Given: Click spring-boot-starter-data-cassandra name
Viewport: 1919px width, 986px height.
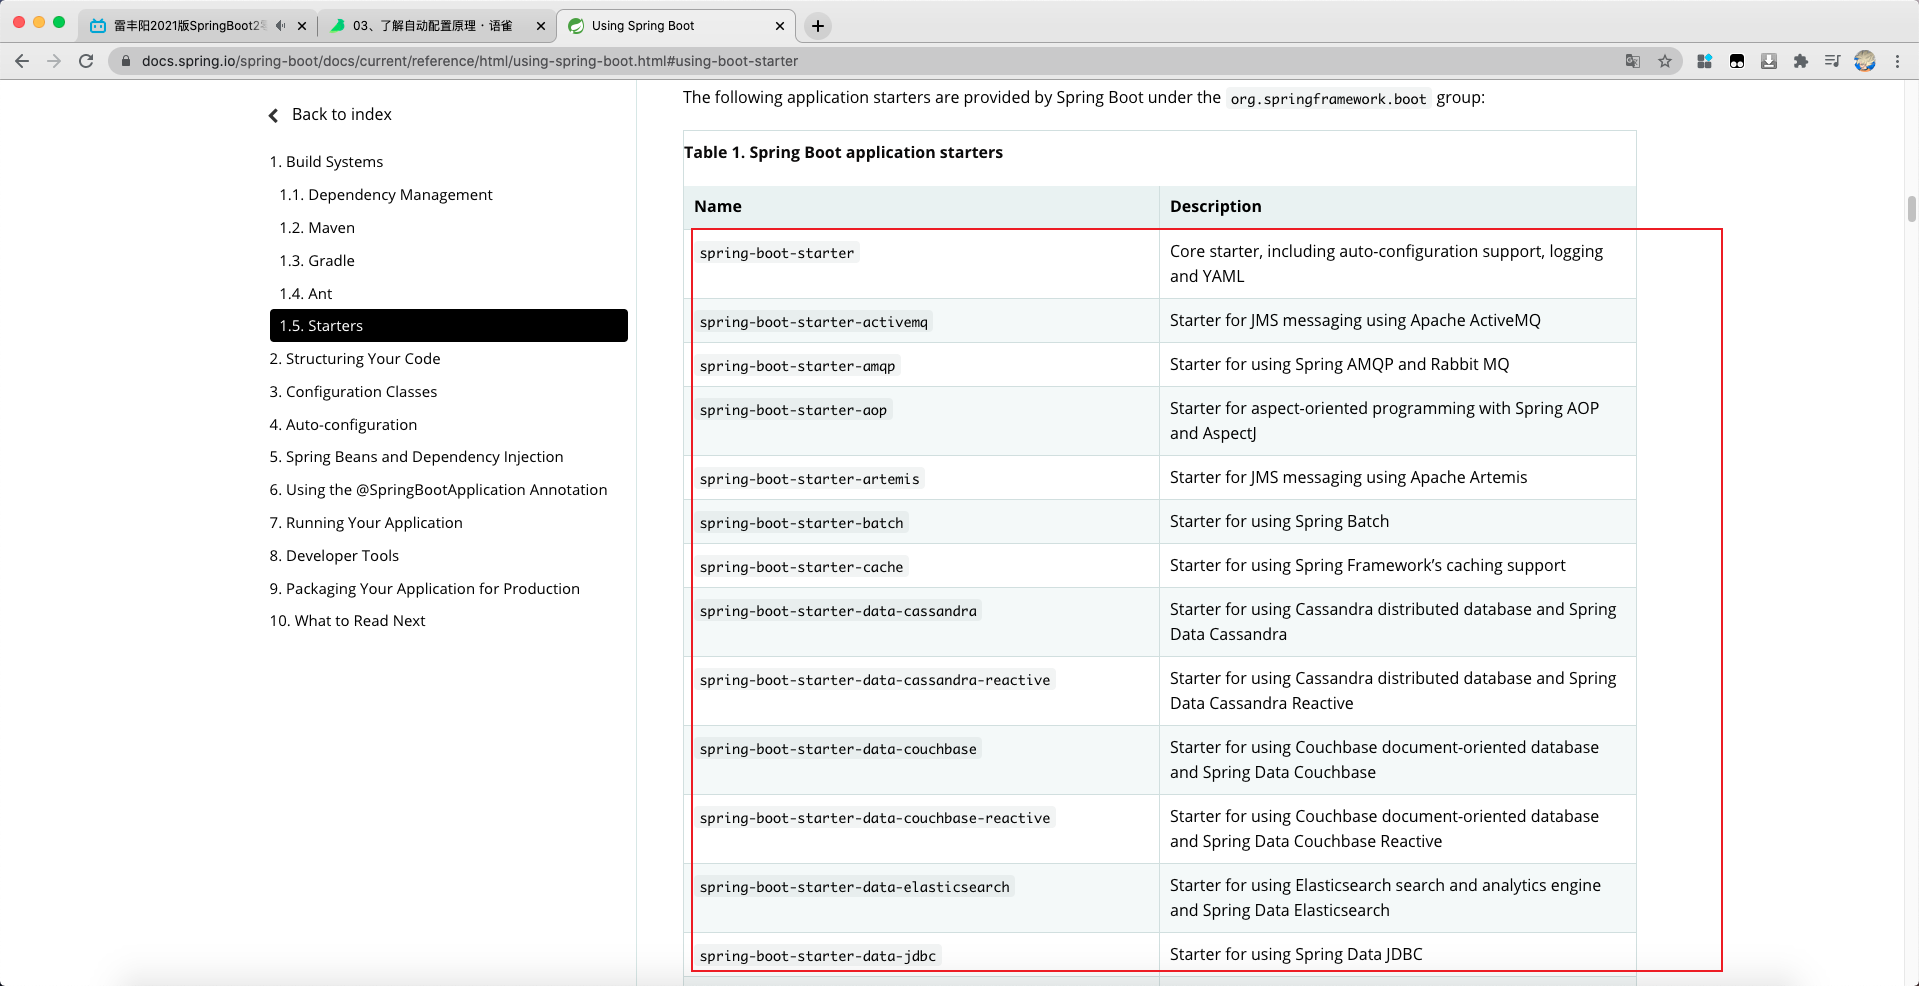Looking at the screenshot, I should click(x=838, y=611).
